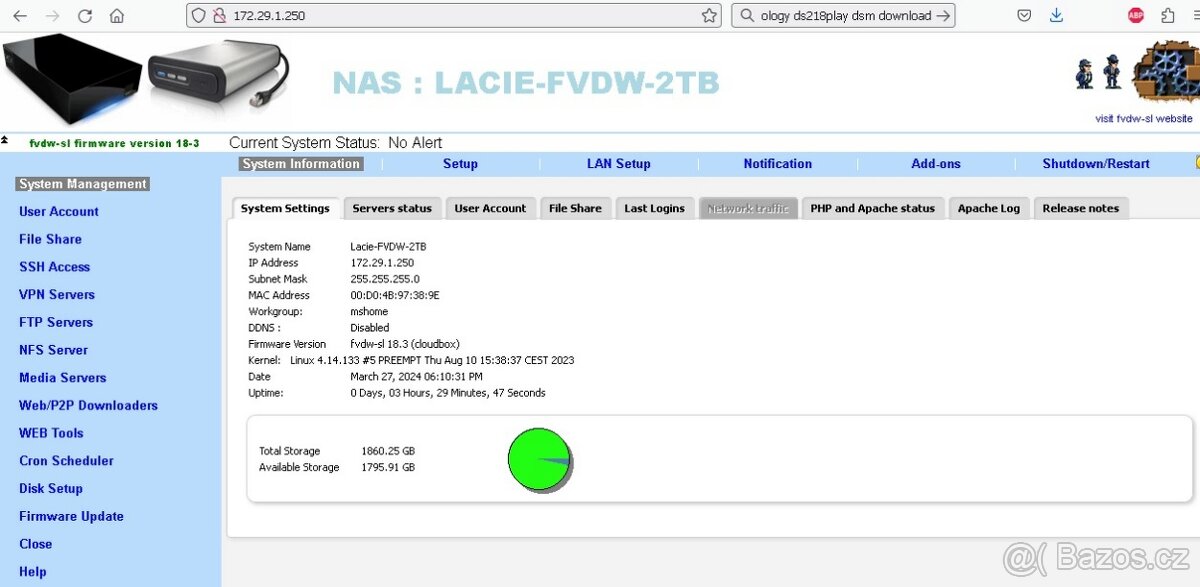The height and width of the screenshot is (587, 1200).
Task: Click the browser home icon
Action: (117, 15)
